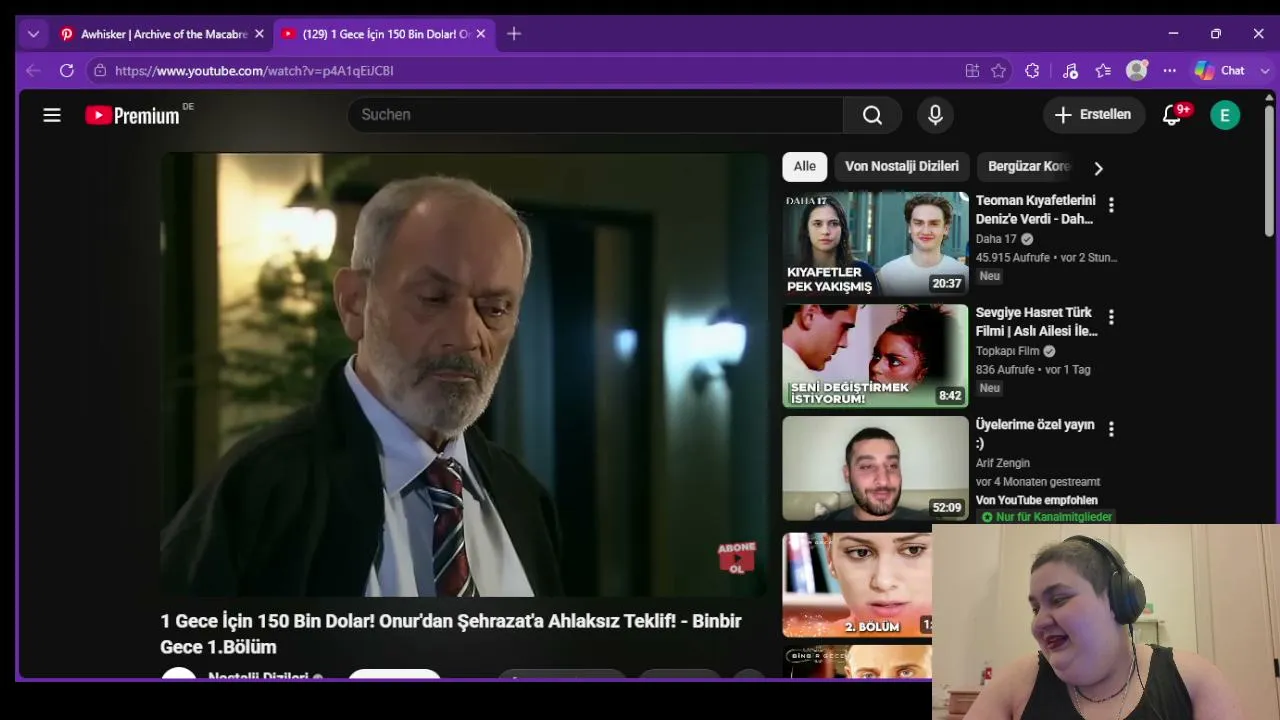Click the '45.915 Aufrufe' view count text
Viewport: 1280px width, 720px height.
(1013, 258)
